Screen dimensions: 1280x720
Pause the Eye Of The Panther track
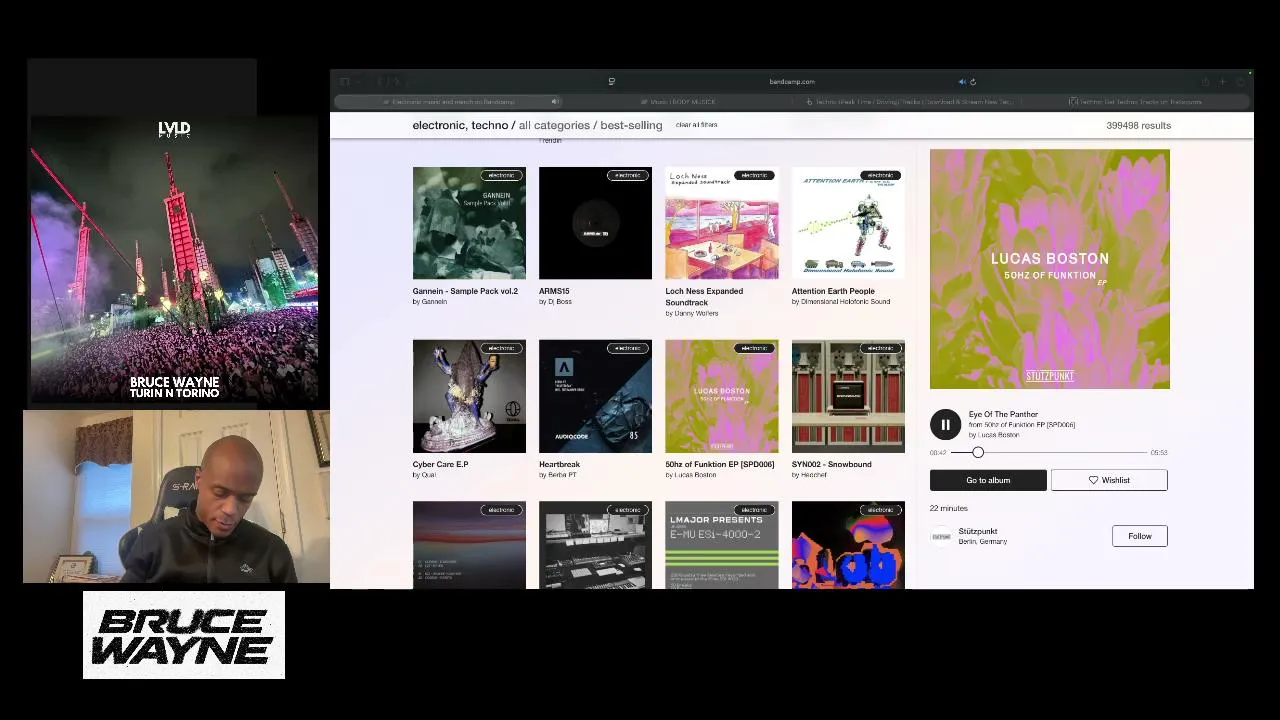[945, 425]
